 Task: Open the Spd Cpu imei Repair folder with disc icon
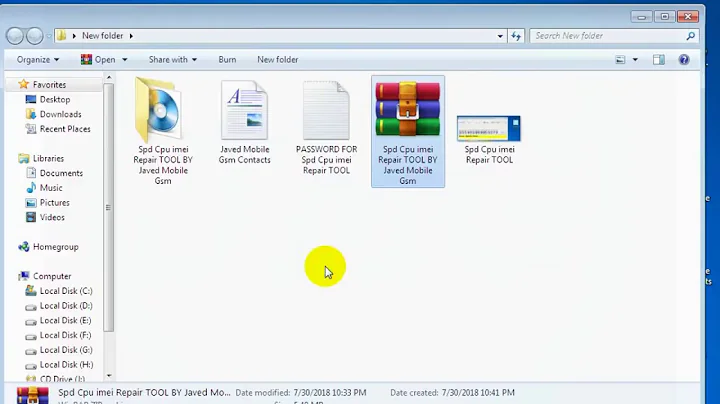(x=163, y=131)
